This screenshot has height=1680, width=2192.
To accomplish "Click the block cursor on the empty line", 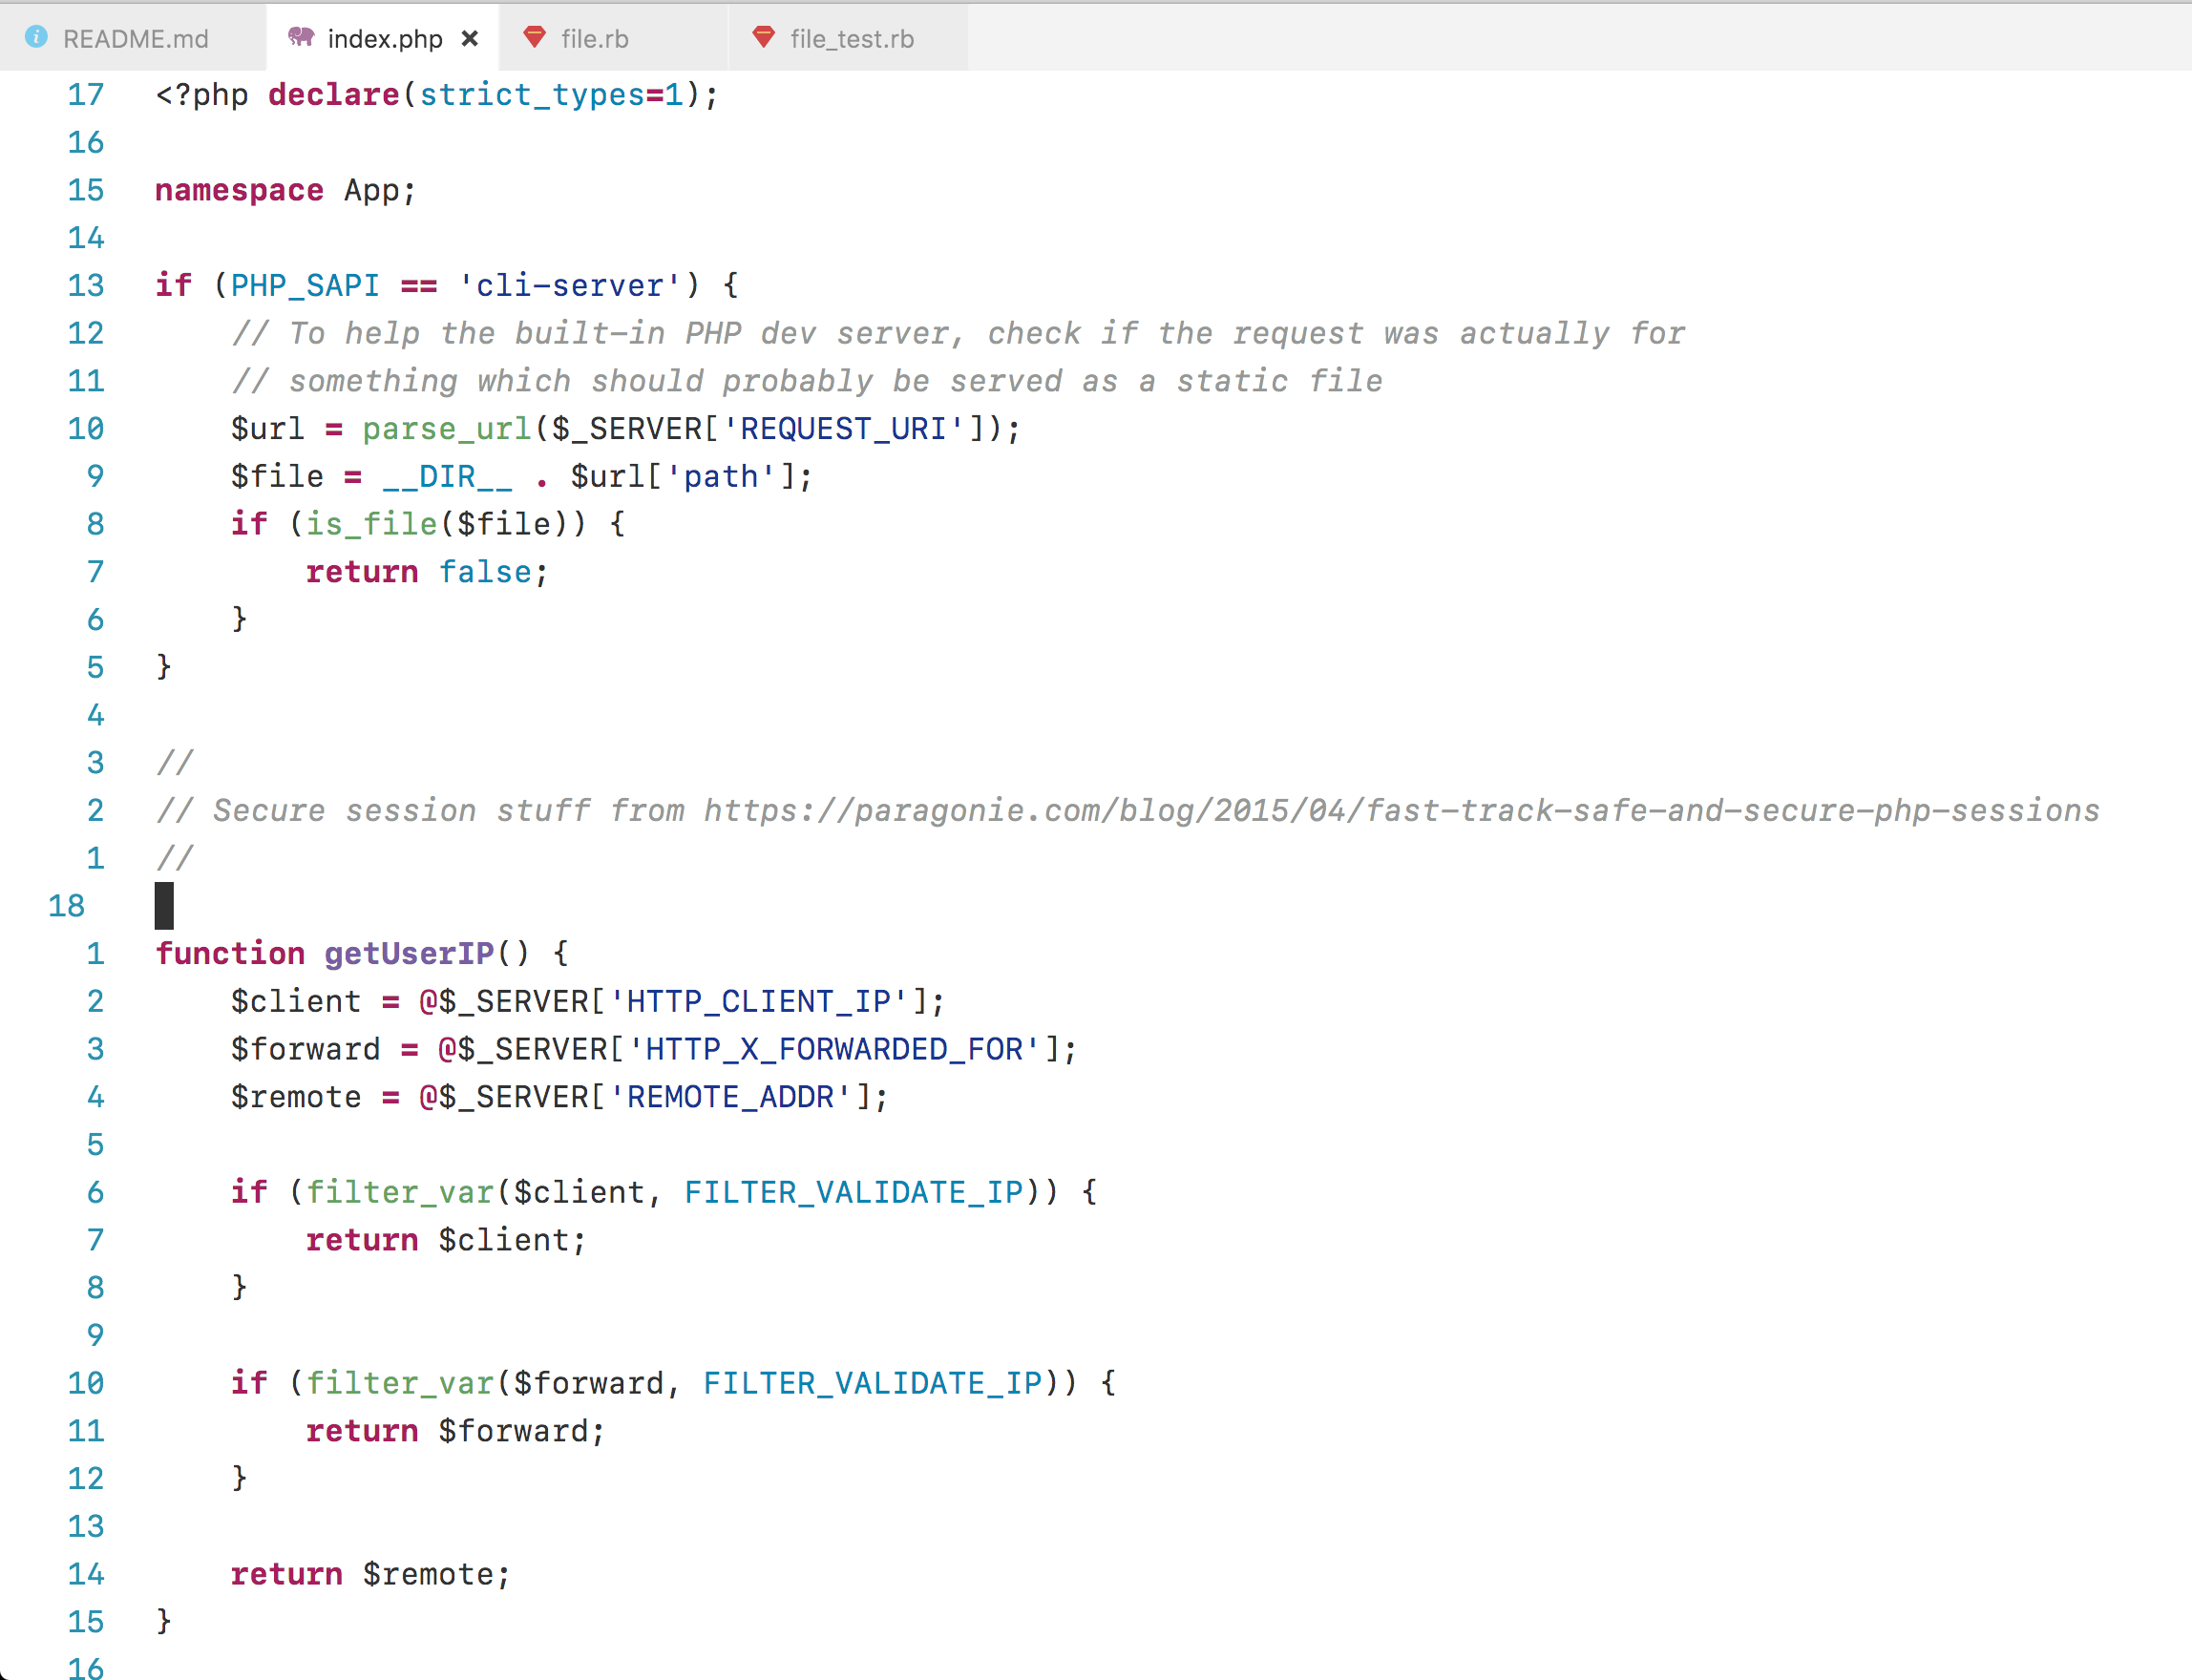I will [x=164, y=906].
